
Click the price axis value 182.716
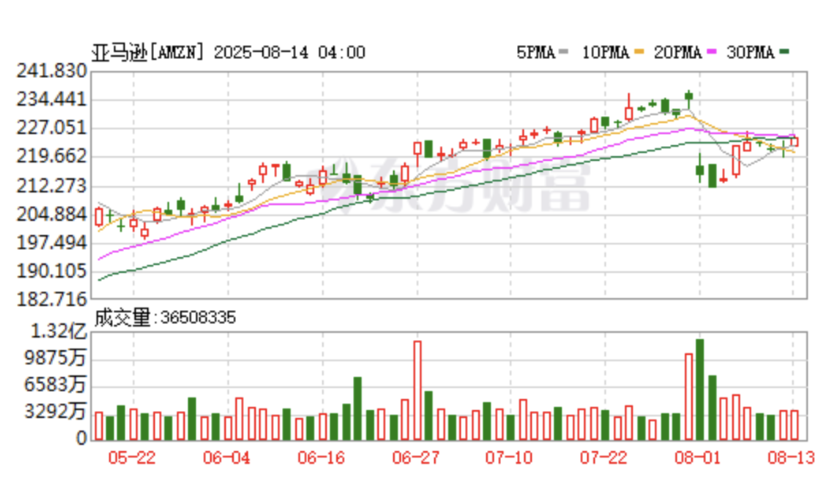tap(51, 300)
